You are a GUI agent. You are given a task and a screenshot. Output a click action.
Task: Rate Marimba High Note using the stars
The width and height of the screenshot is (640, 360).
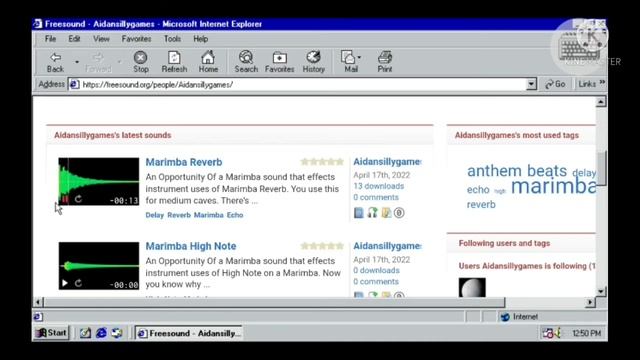(x=322, y=246)
